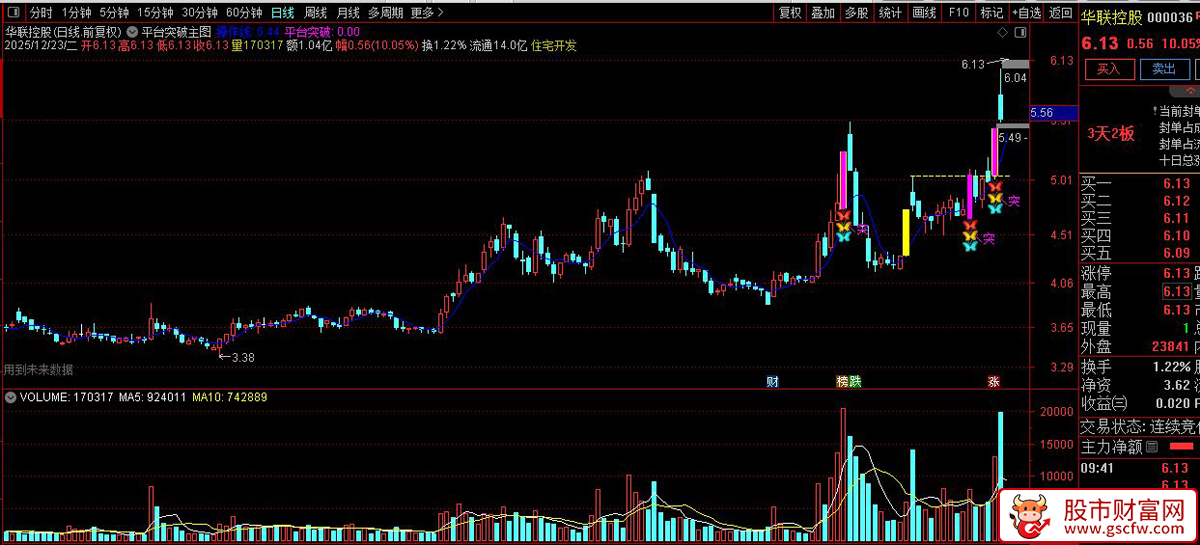Open VOLUME indicator dropdown arrow
1200x545 pixels.
pyautogui.click(x=10, y=397)
